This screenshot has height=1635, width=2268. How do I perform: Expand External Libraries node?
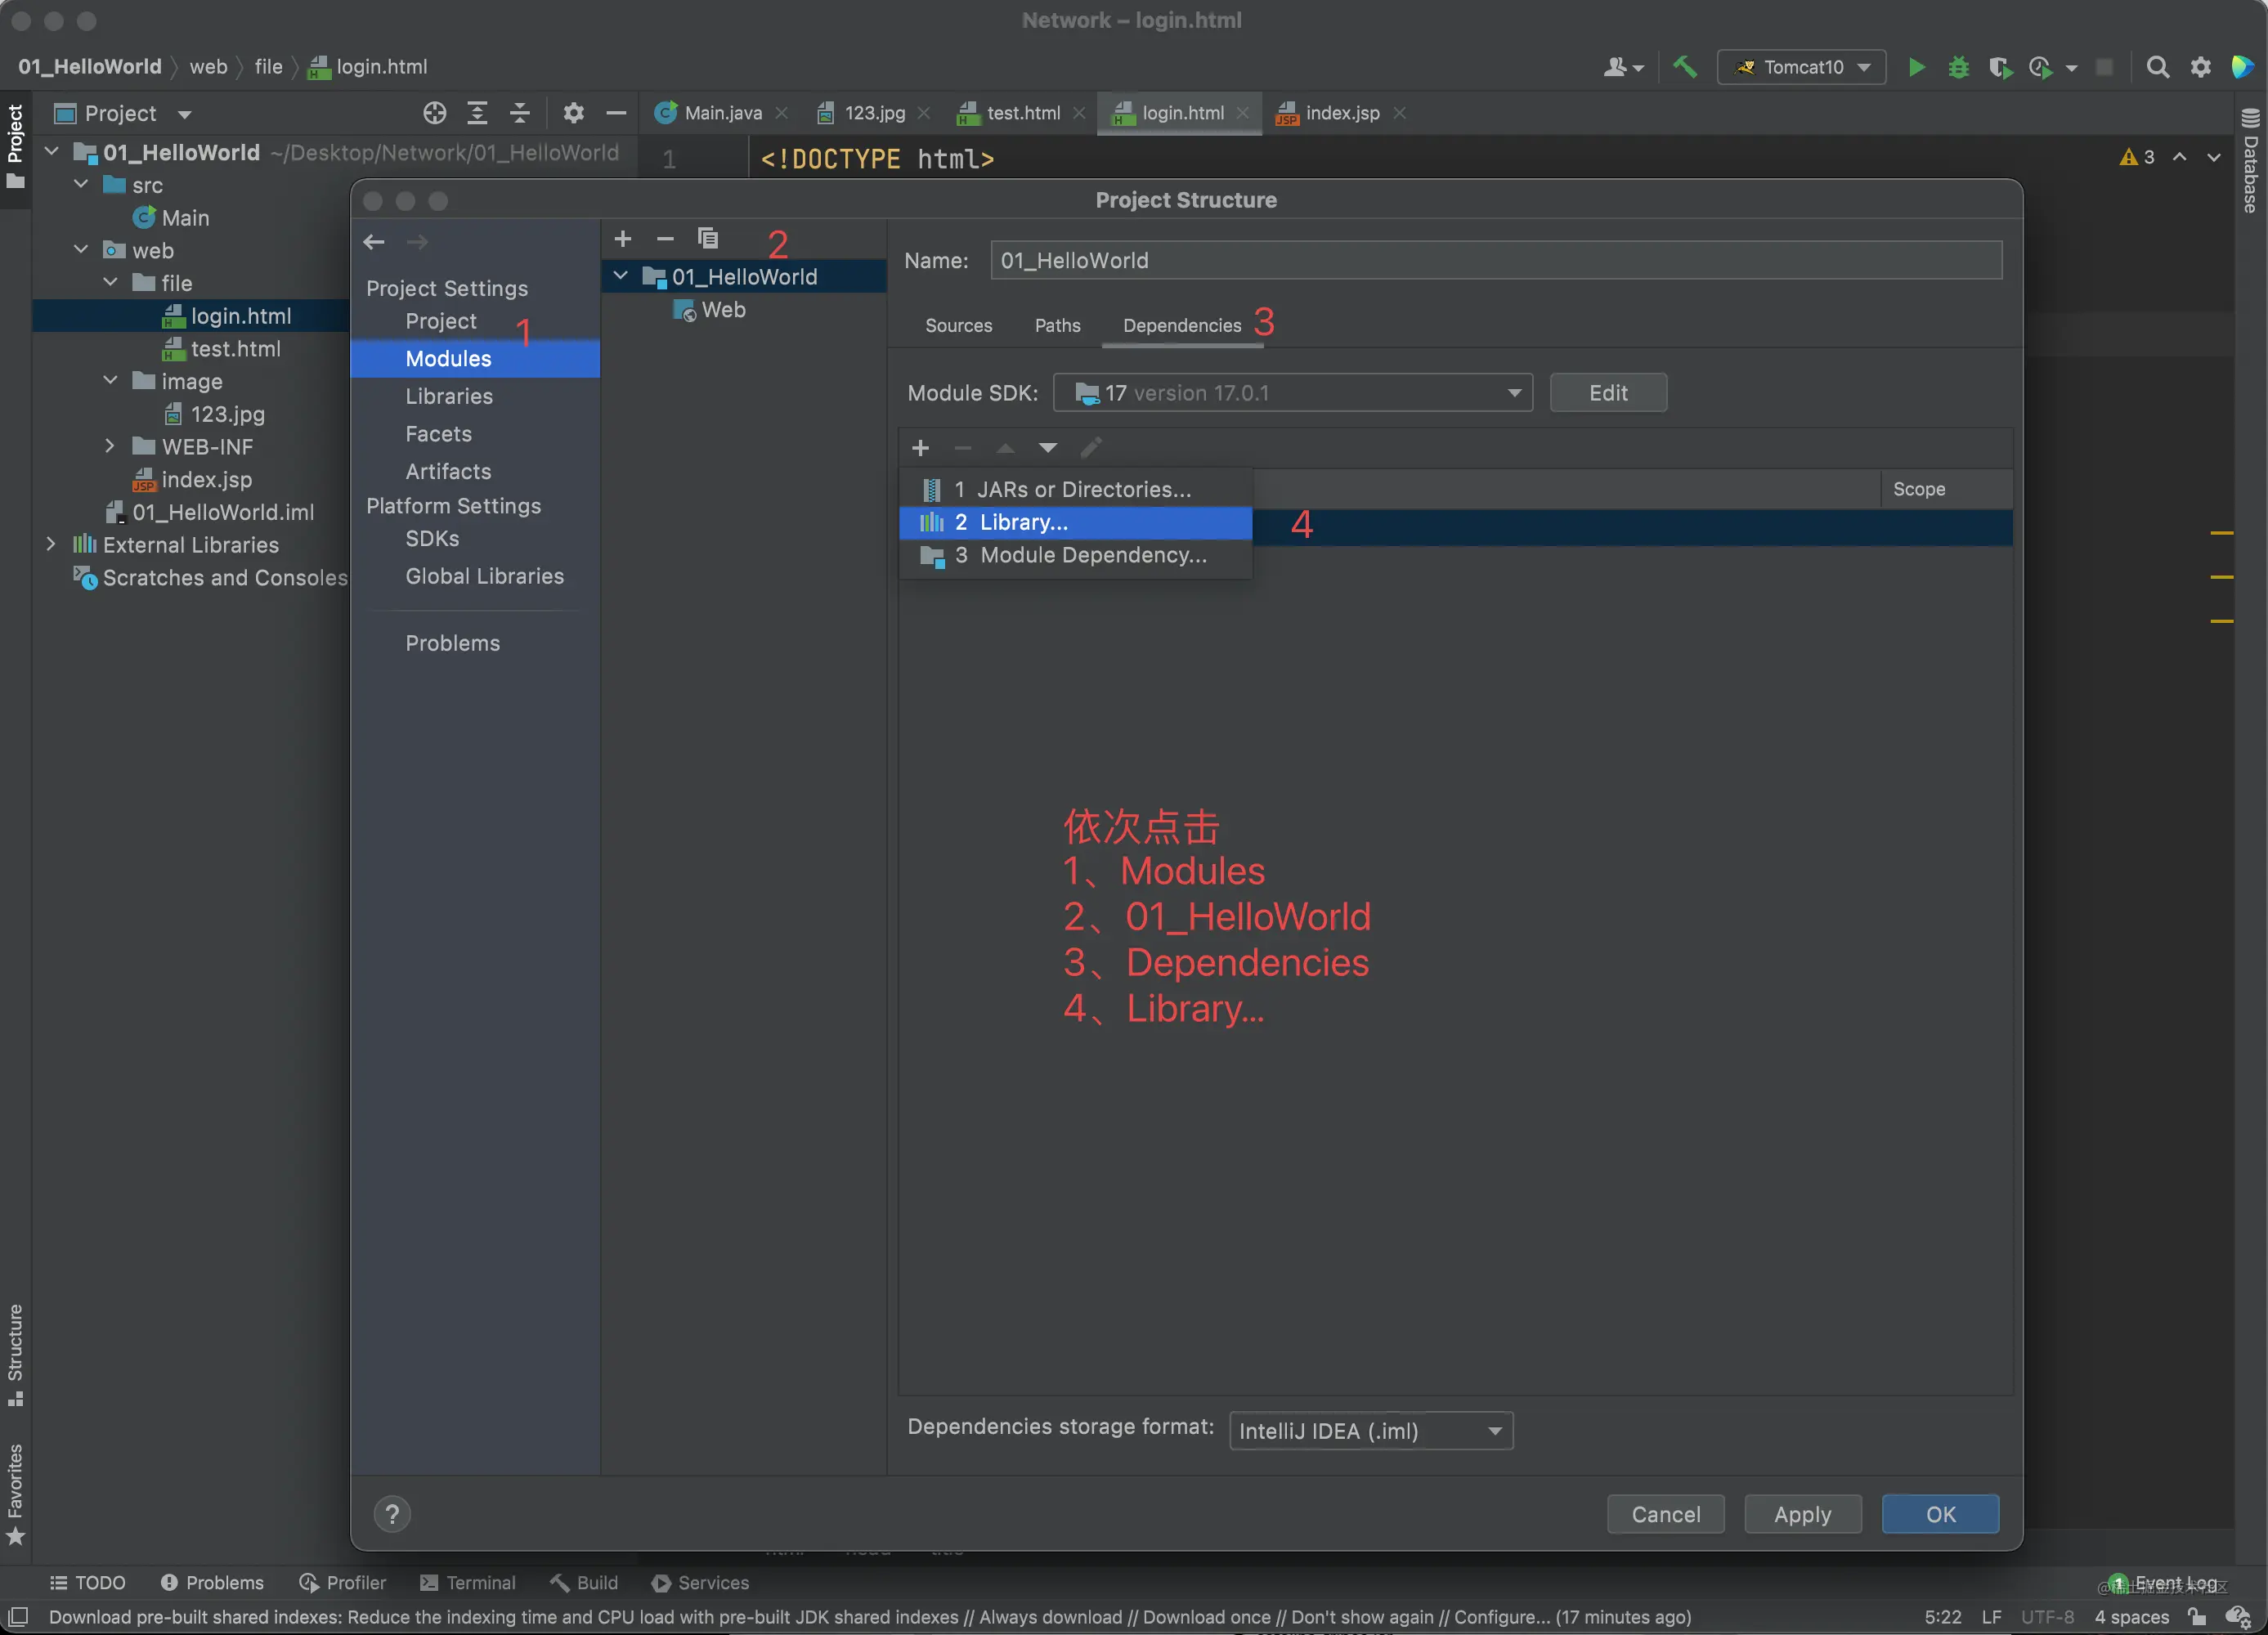coord(51,544)
